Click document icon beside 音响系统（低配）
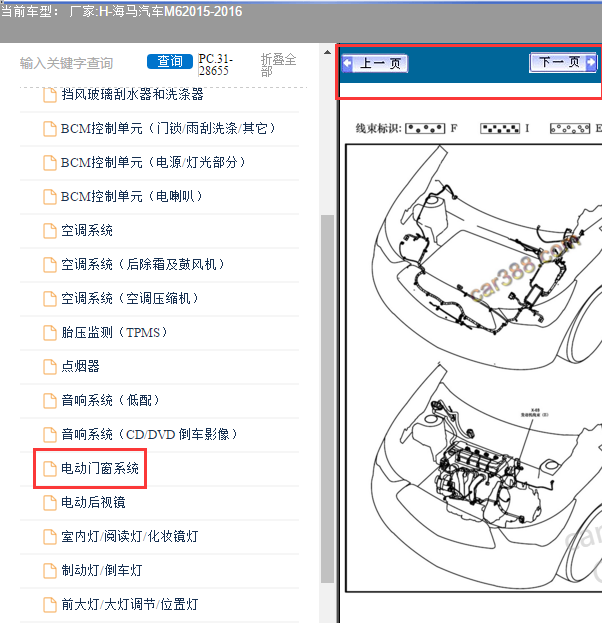This screenshot has height=623, width=602. 50,400
